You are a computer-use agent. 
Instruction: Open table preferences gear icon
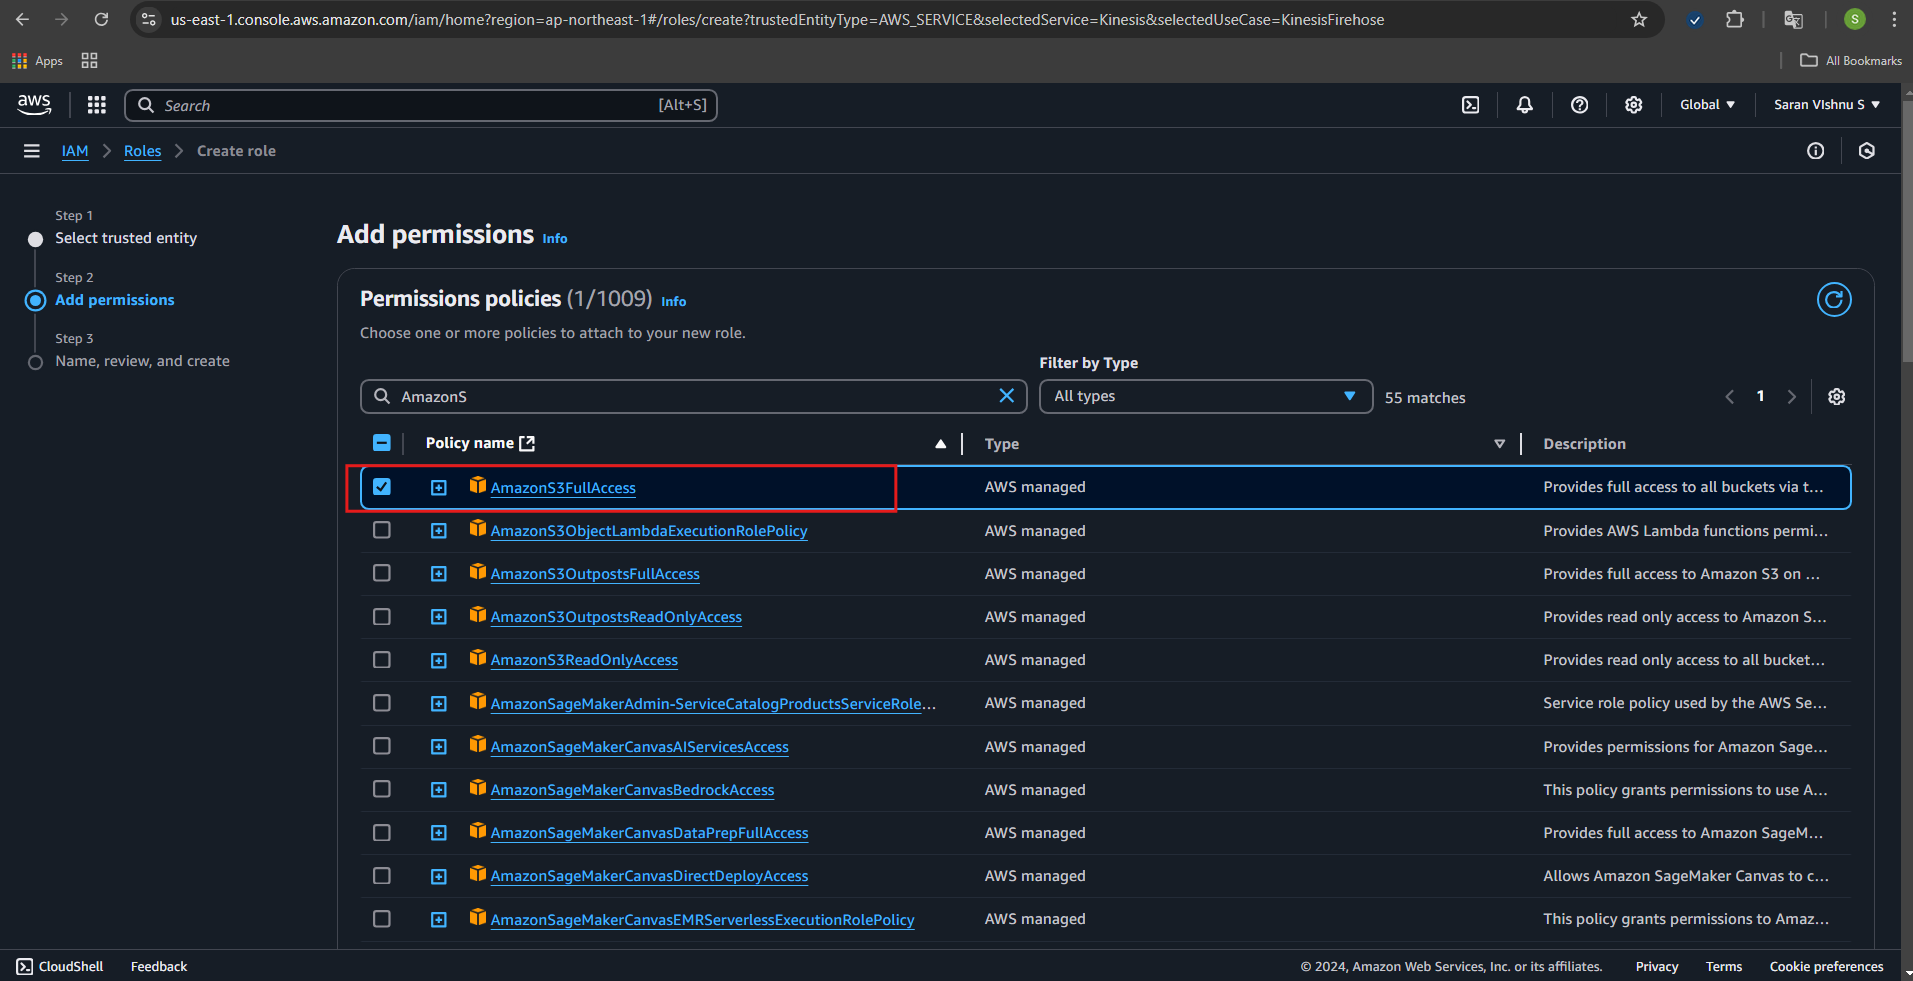point(1836,397)
